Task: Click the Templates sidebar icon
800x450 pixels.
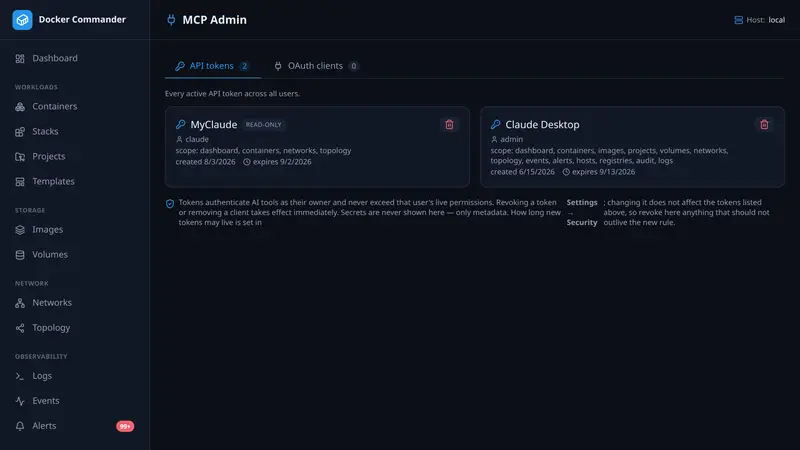Action: 20,182
